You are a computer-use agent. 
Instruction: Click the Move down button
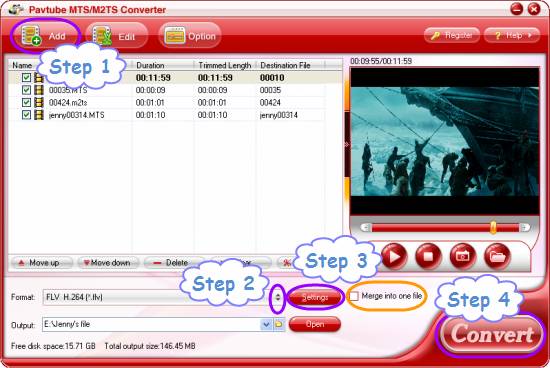tap(107, 263)
